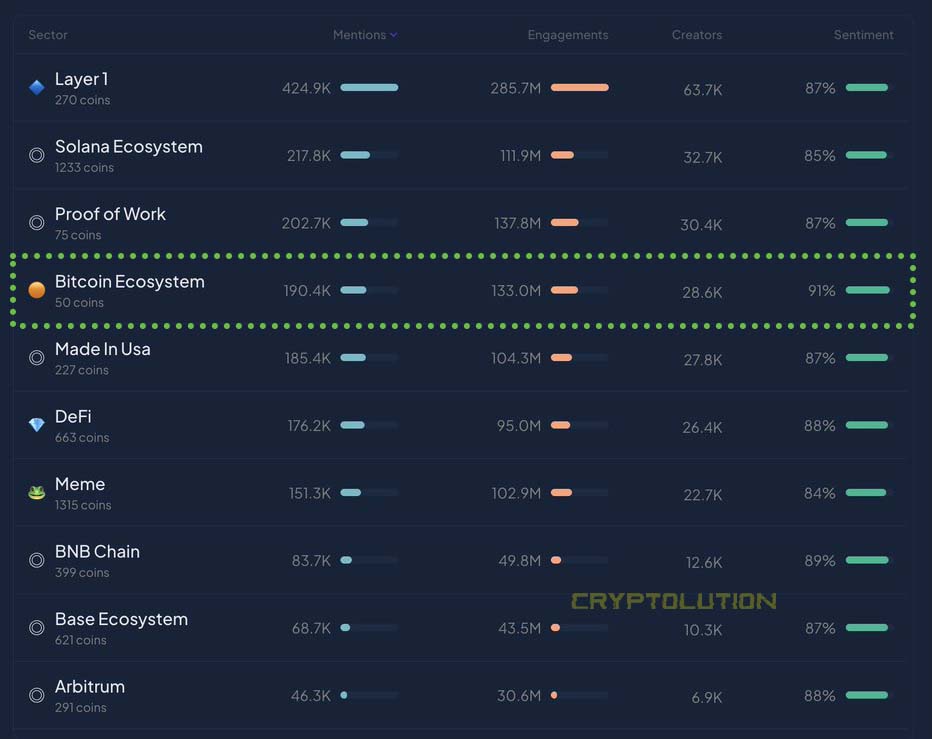This screenshot has height=739, width=932.
Task: Sort table by Creators column
Action: point(697,35)
